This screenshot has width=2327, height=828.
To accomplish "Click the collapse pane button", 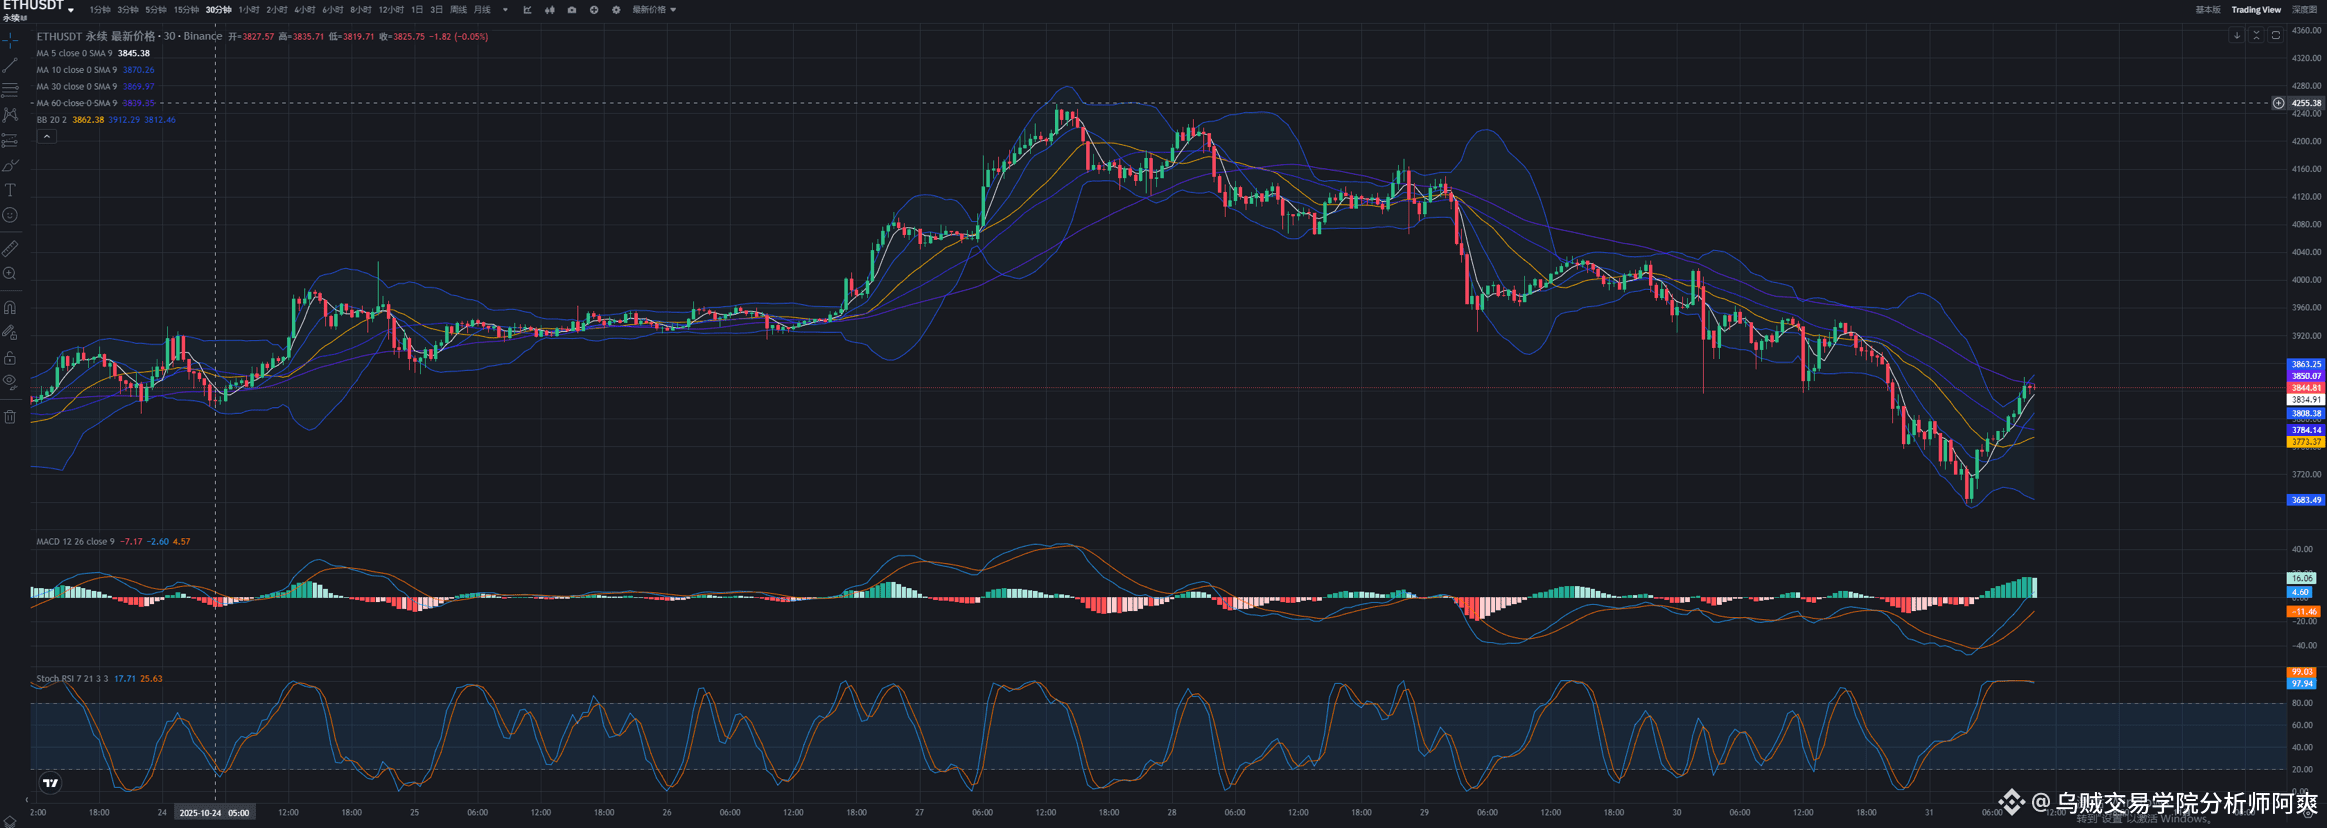I will tap(2256, 35).
